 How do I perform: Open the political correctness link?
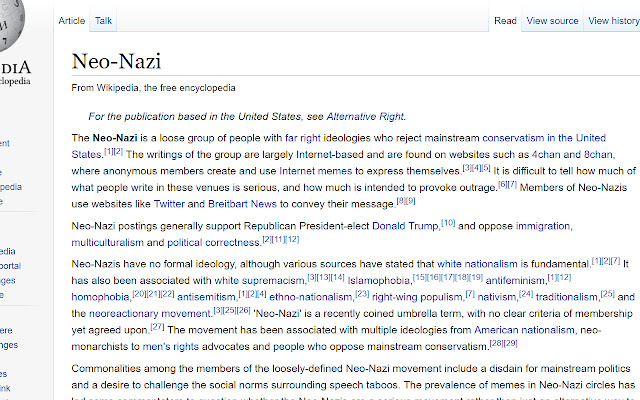213,242
